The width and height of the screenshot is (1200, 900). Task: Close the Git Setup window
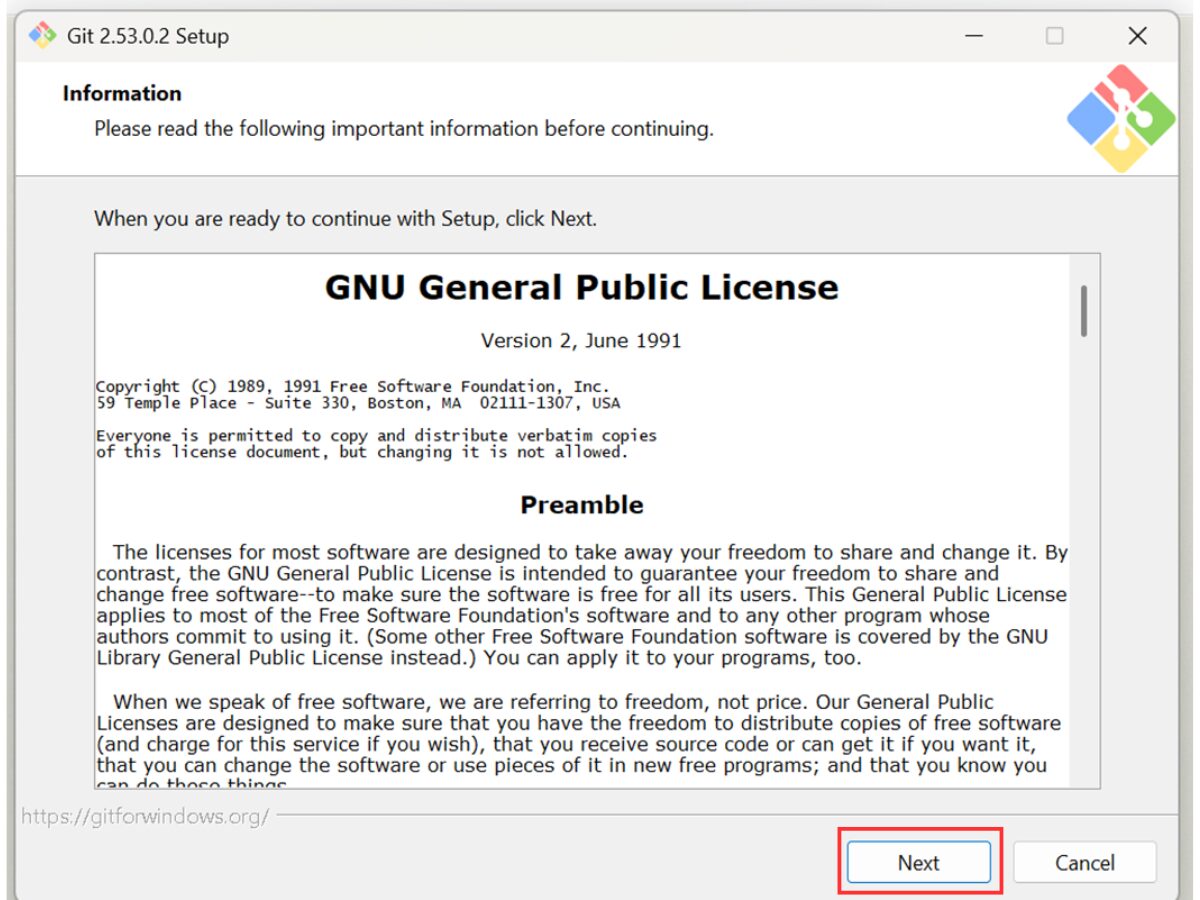click(1137, 36)
